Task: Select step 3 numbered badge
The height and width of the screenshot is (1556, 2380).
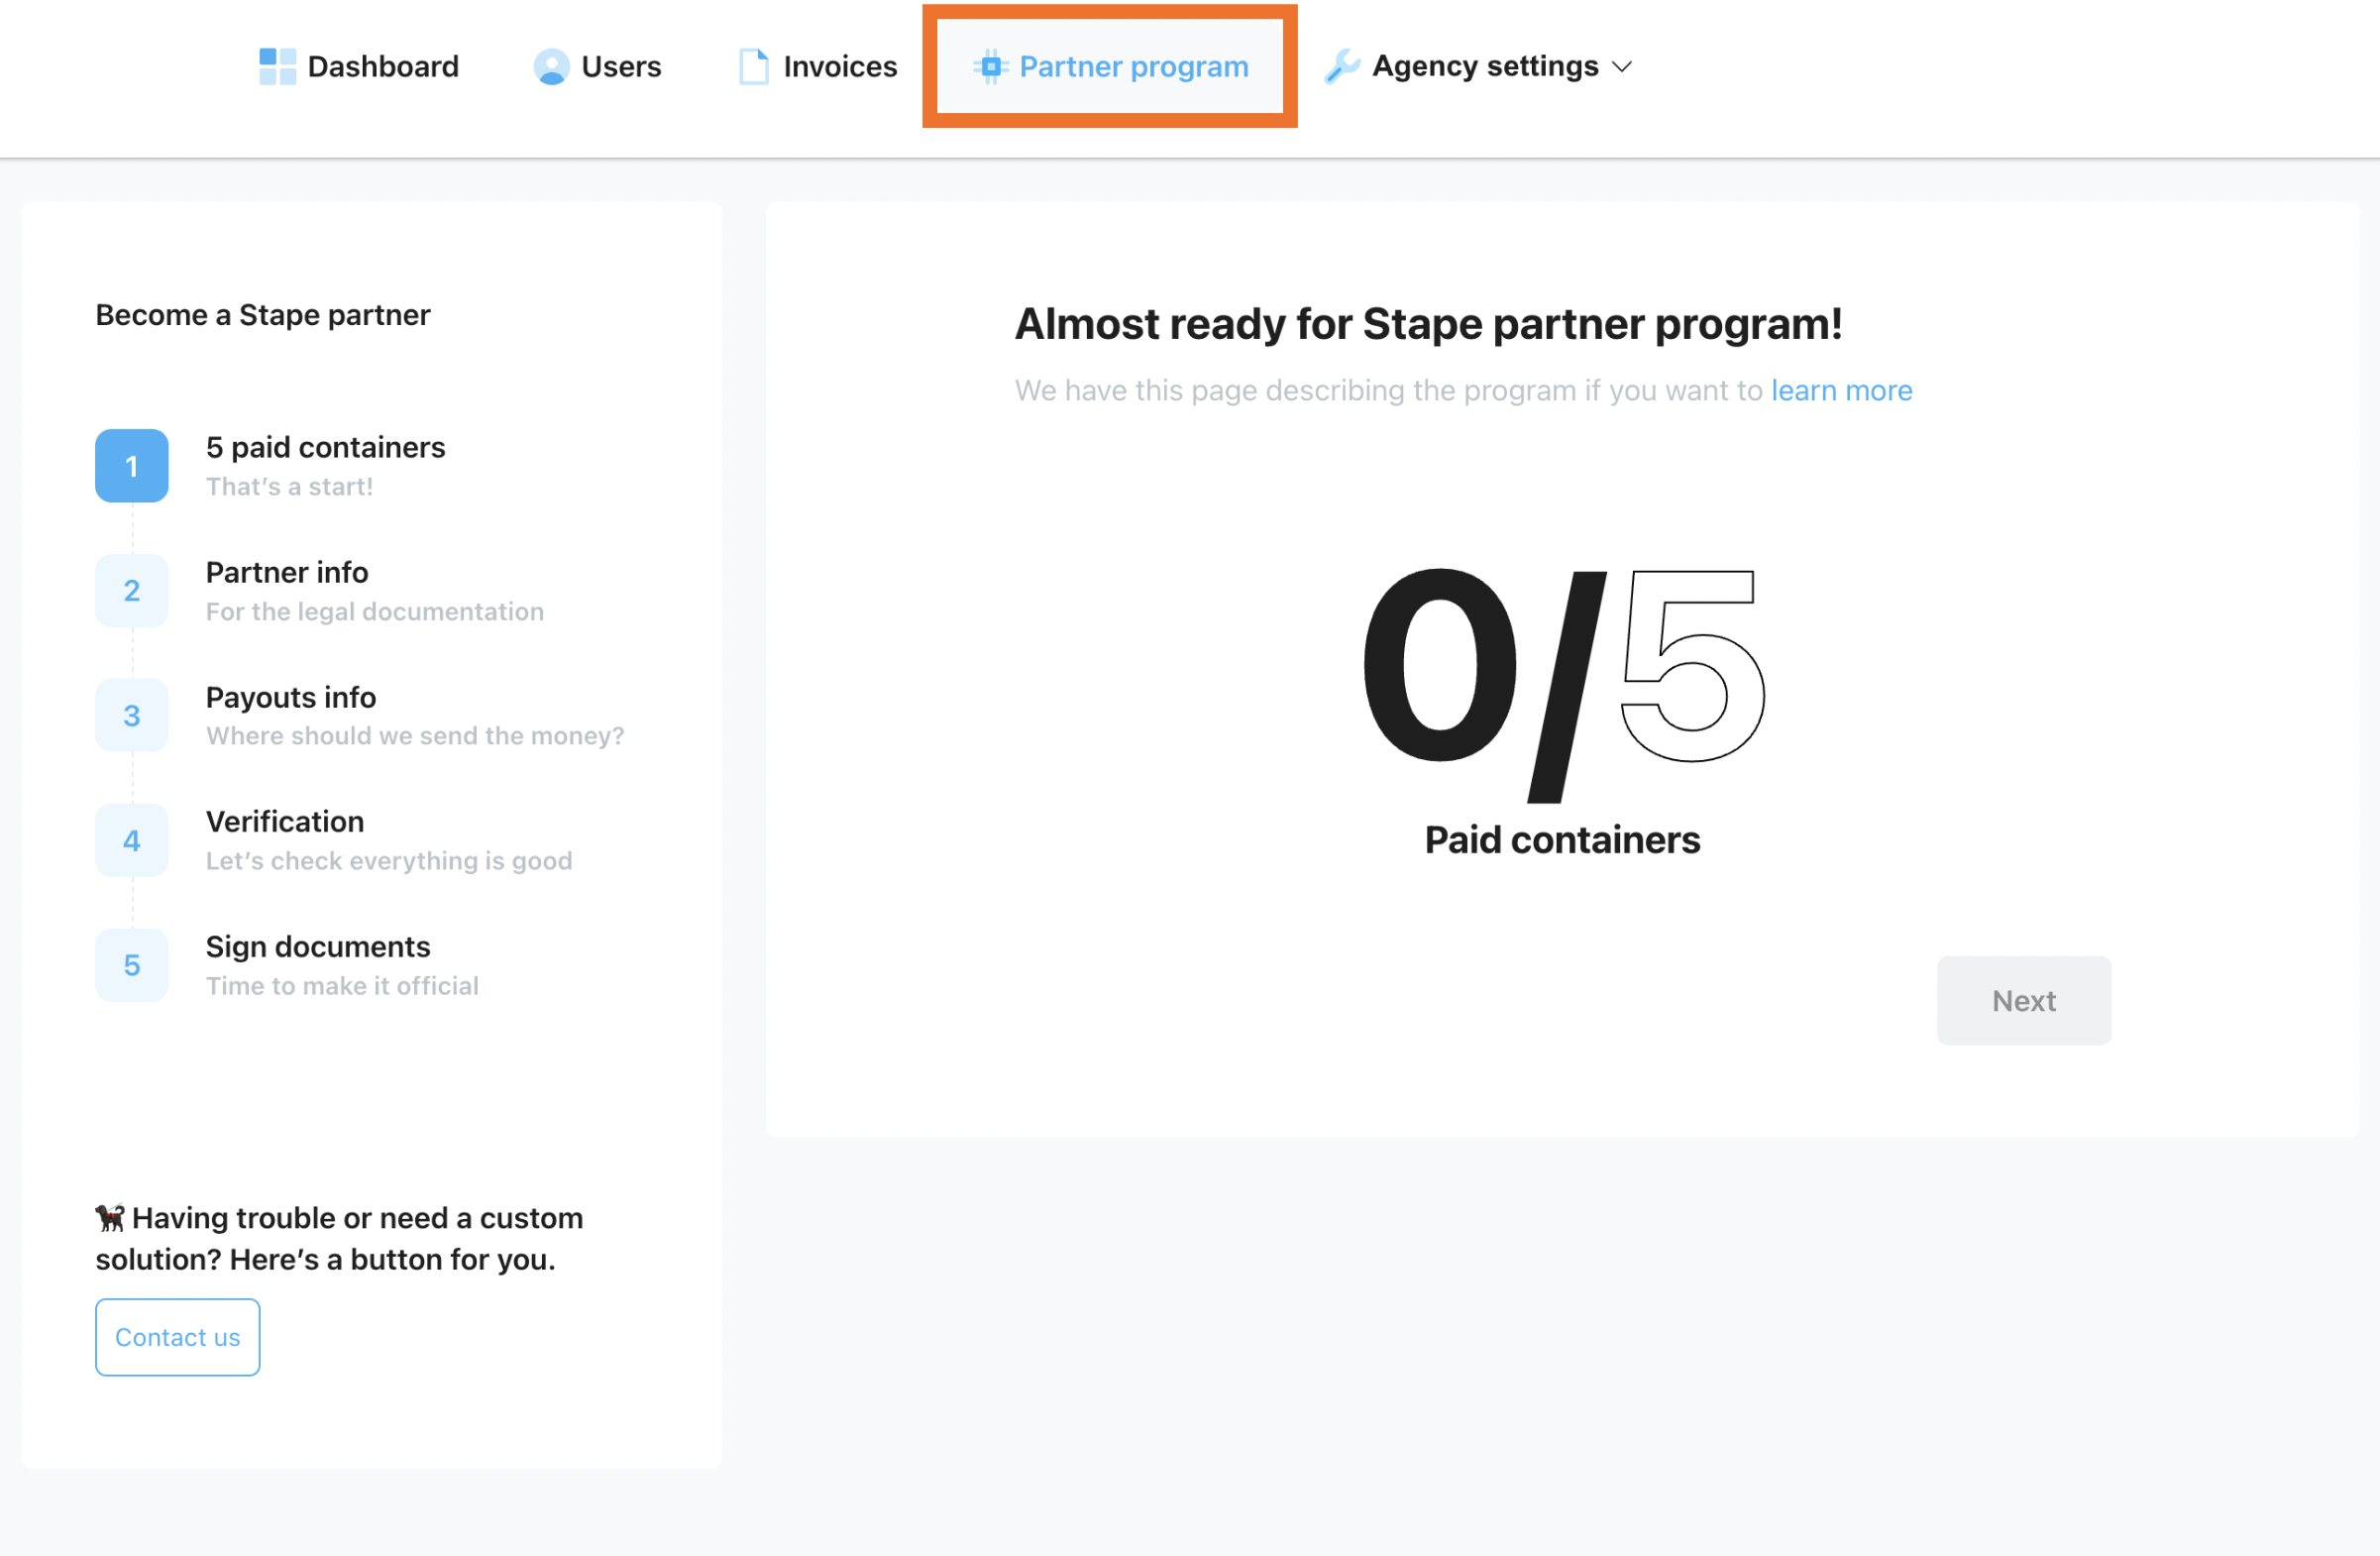Action: pos(132,716)
